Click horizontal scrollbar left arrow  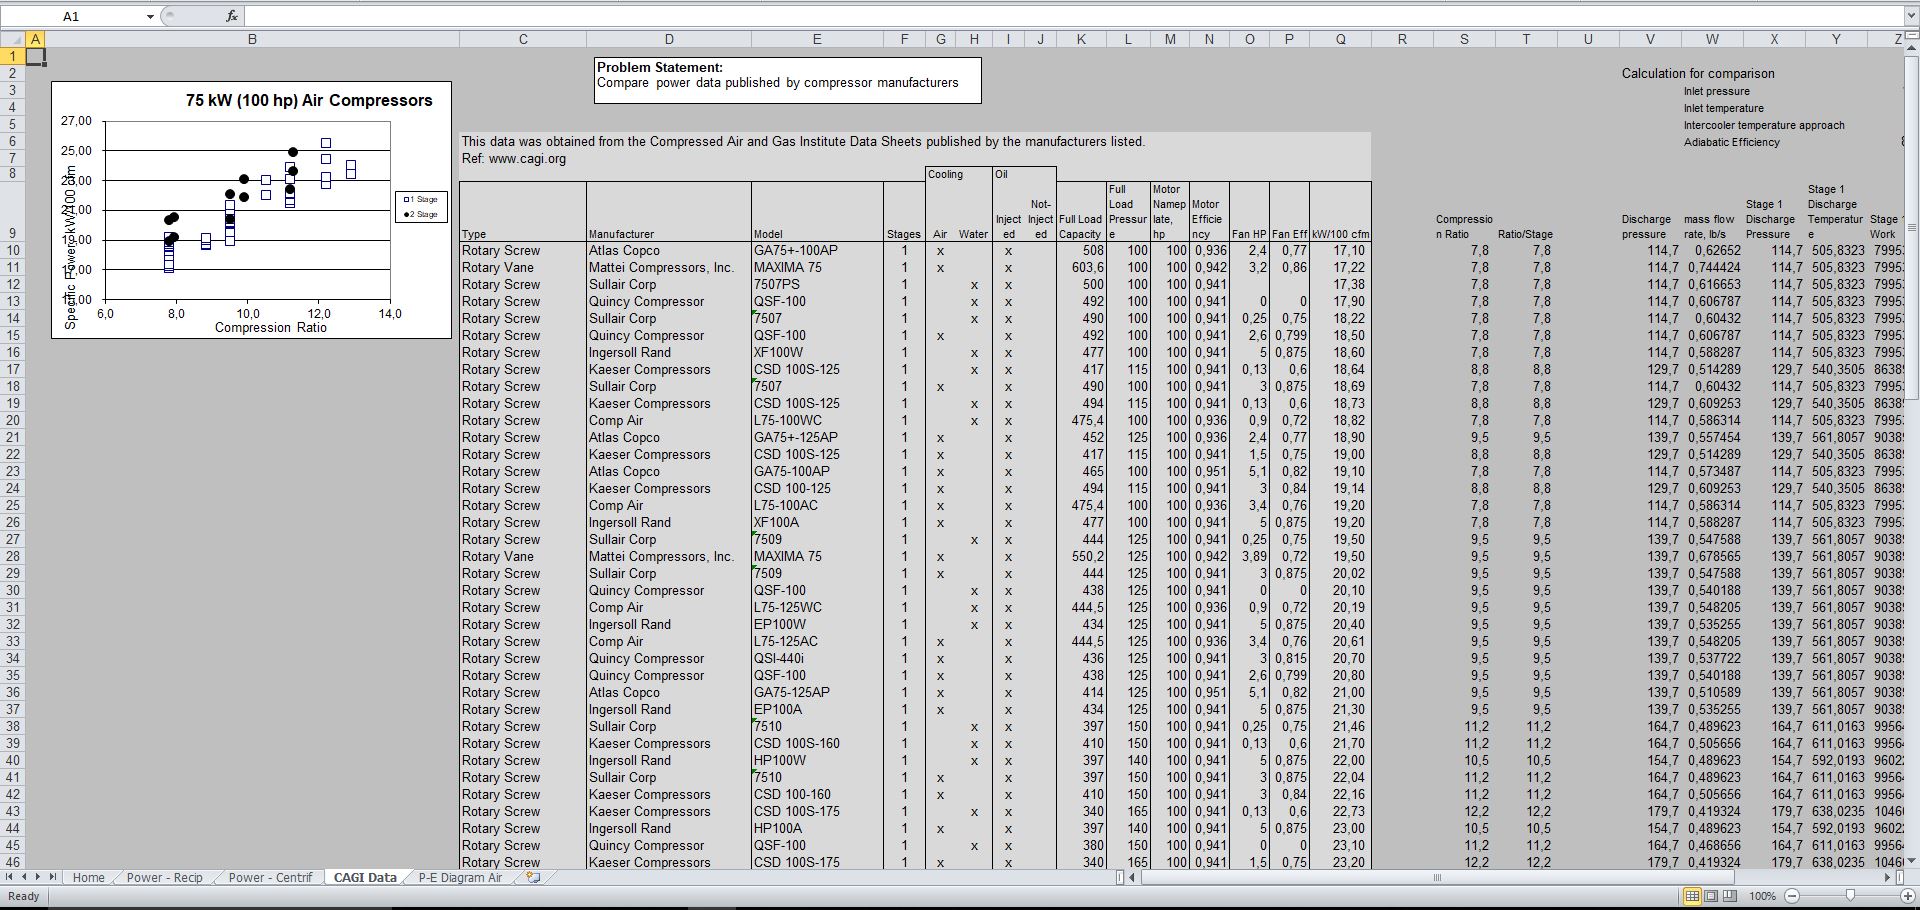coord(1134,877)
